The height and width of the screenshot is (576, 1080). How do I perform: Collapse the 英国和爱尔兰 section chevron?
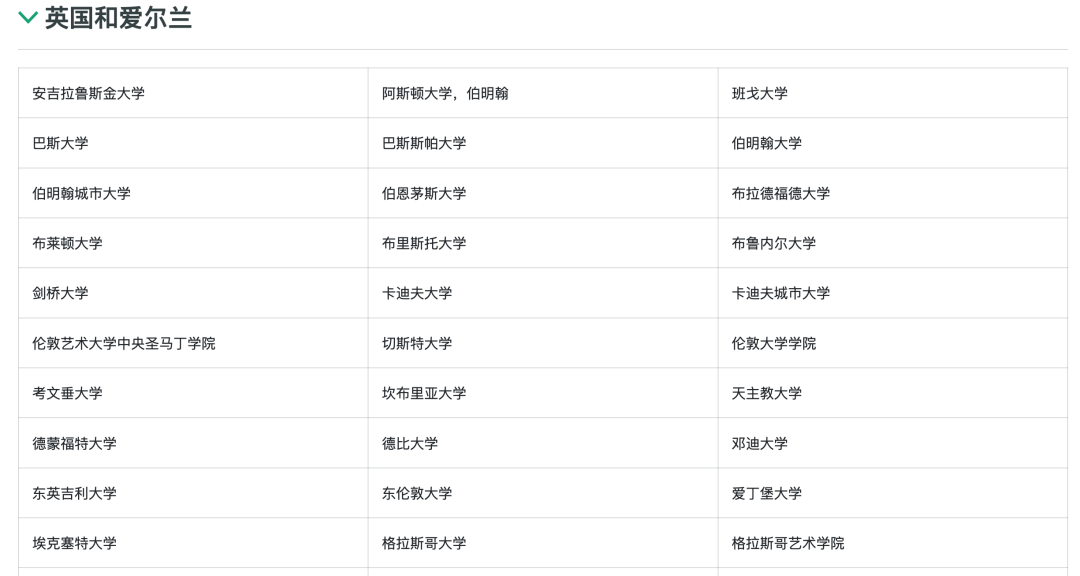(x=28, y=18)
